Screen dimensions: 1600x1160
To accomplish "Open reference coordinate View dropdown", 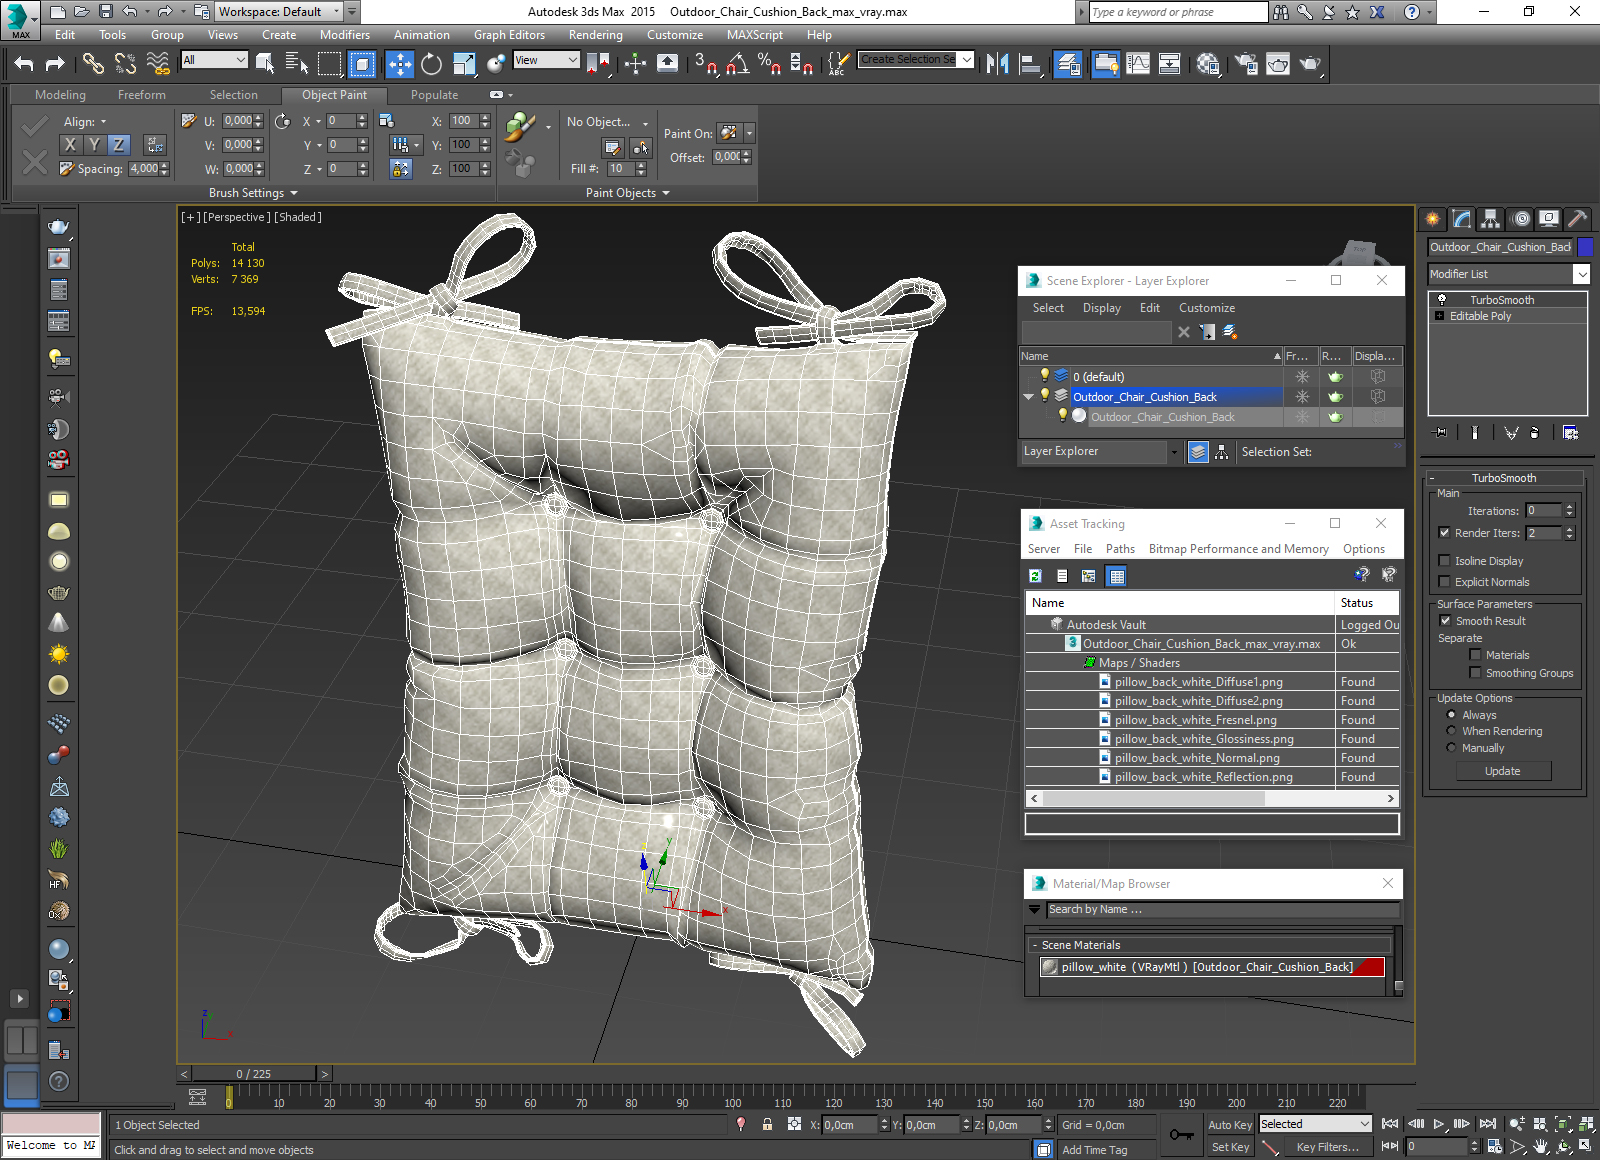I will point(546,60).
